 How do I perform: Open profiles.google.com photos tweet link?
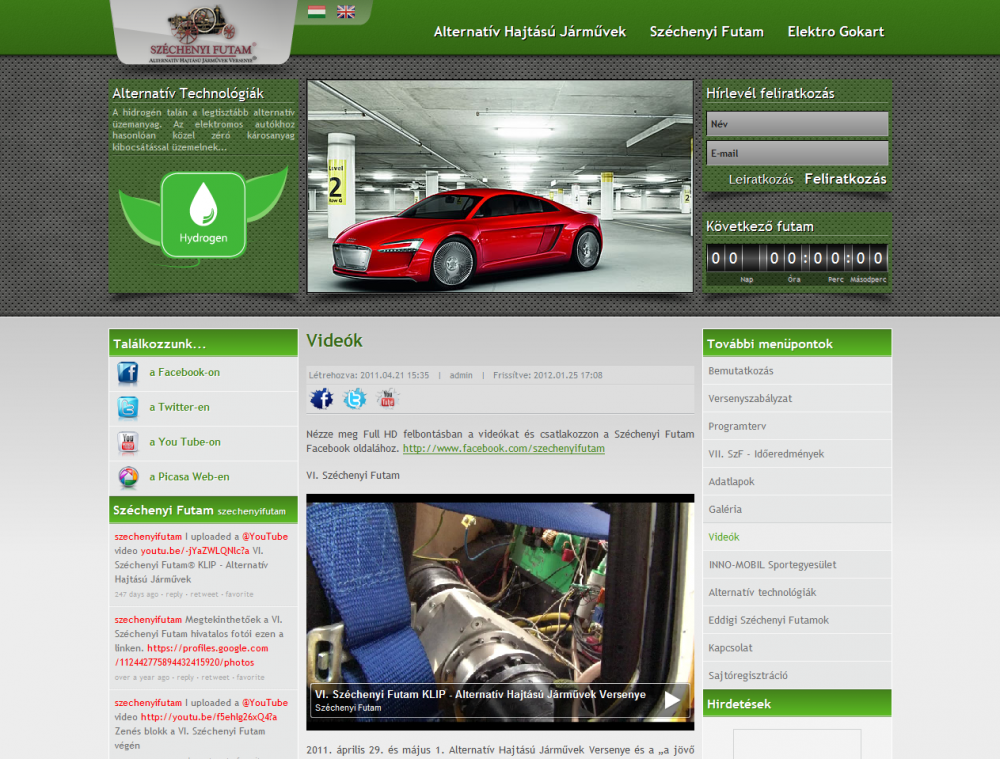coord(191,655)
